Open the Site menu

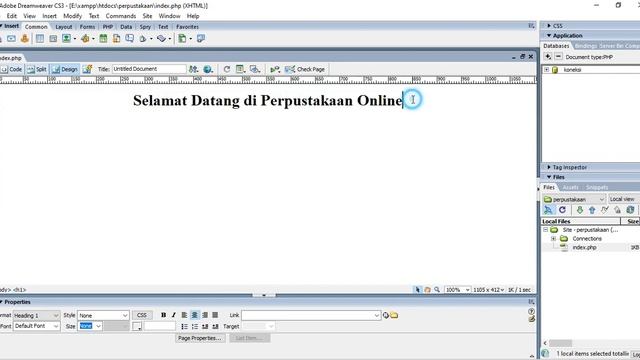click(x=147, y=16)
